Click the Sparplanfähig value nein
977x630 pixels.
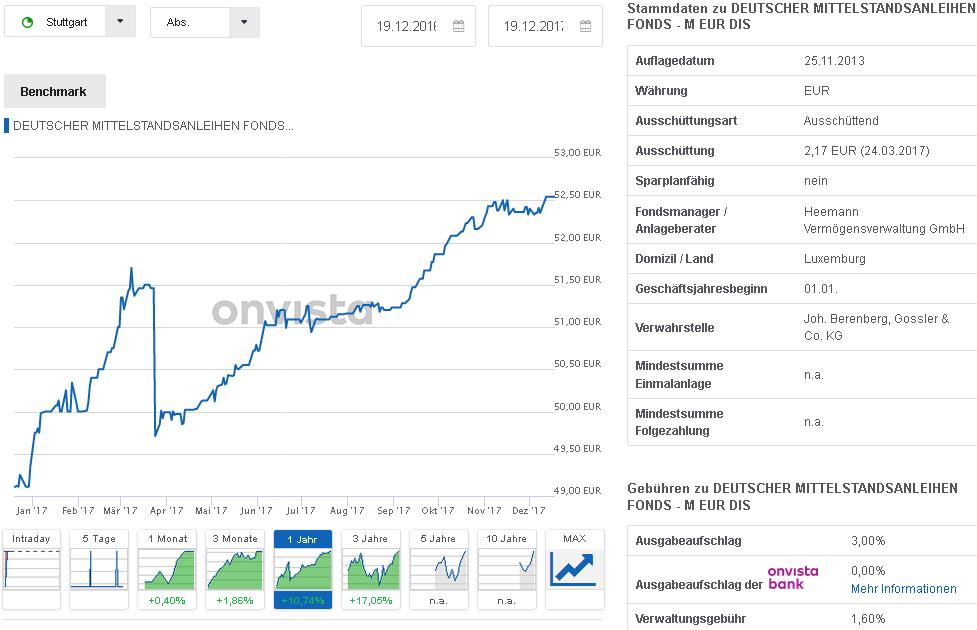click(816, 181)
